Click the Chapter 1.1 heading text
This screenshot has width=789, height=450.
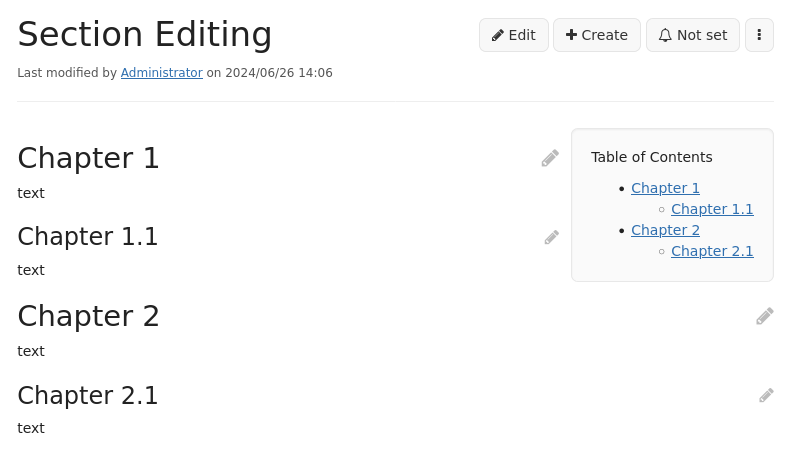(x=88, y=237)
